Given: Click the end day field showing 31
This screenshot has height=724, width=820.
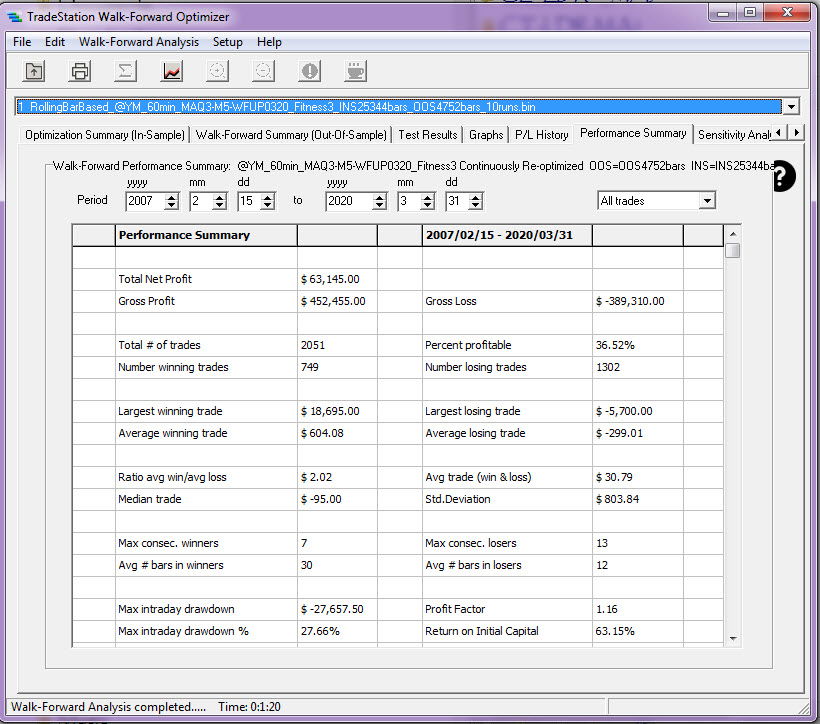Looking at the screenshot, I should pyautogui.click(x=458, y=201).
